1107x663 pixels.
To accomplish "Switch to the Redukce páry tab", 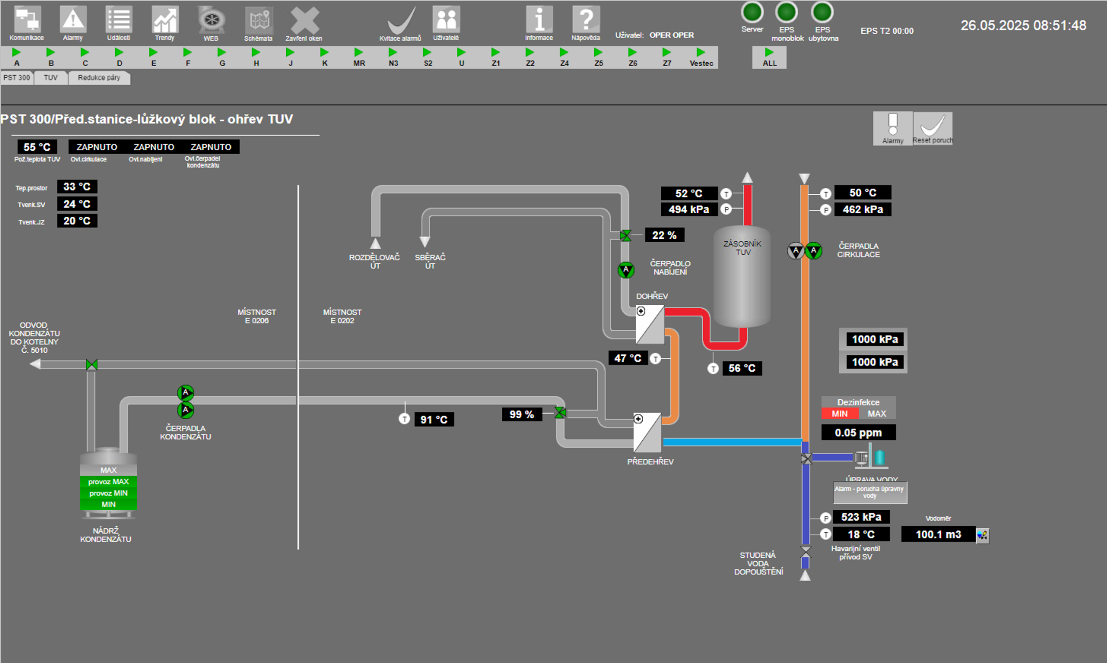I will click(x=100, y=77).
